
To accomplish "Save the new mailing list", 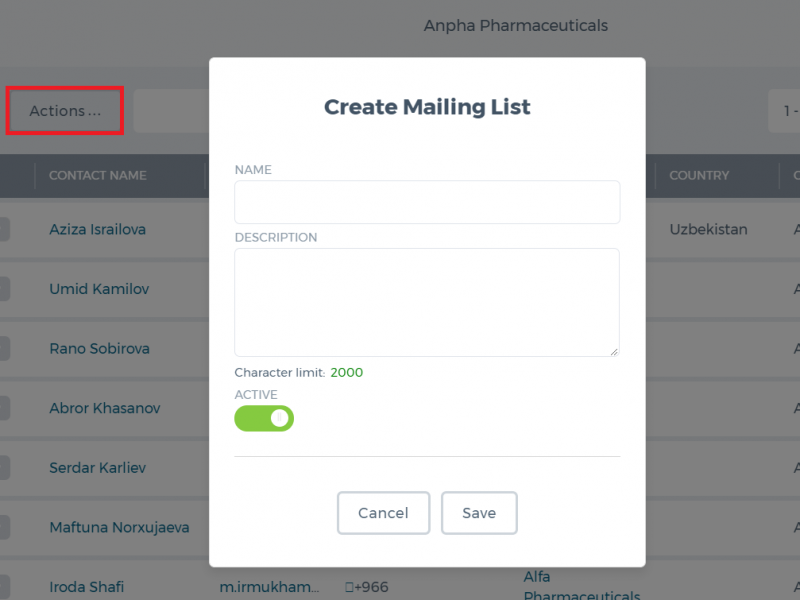I will coord(479,513).
